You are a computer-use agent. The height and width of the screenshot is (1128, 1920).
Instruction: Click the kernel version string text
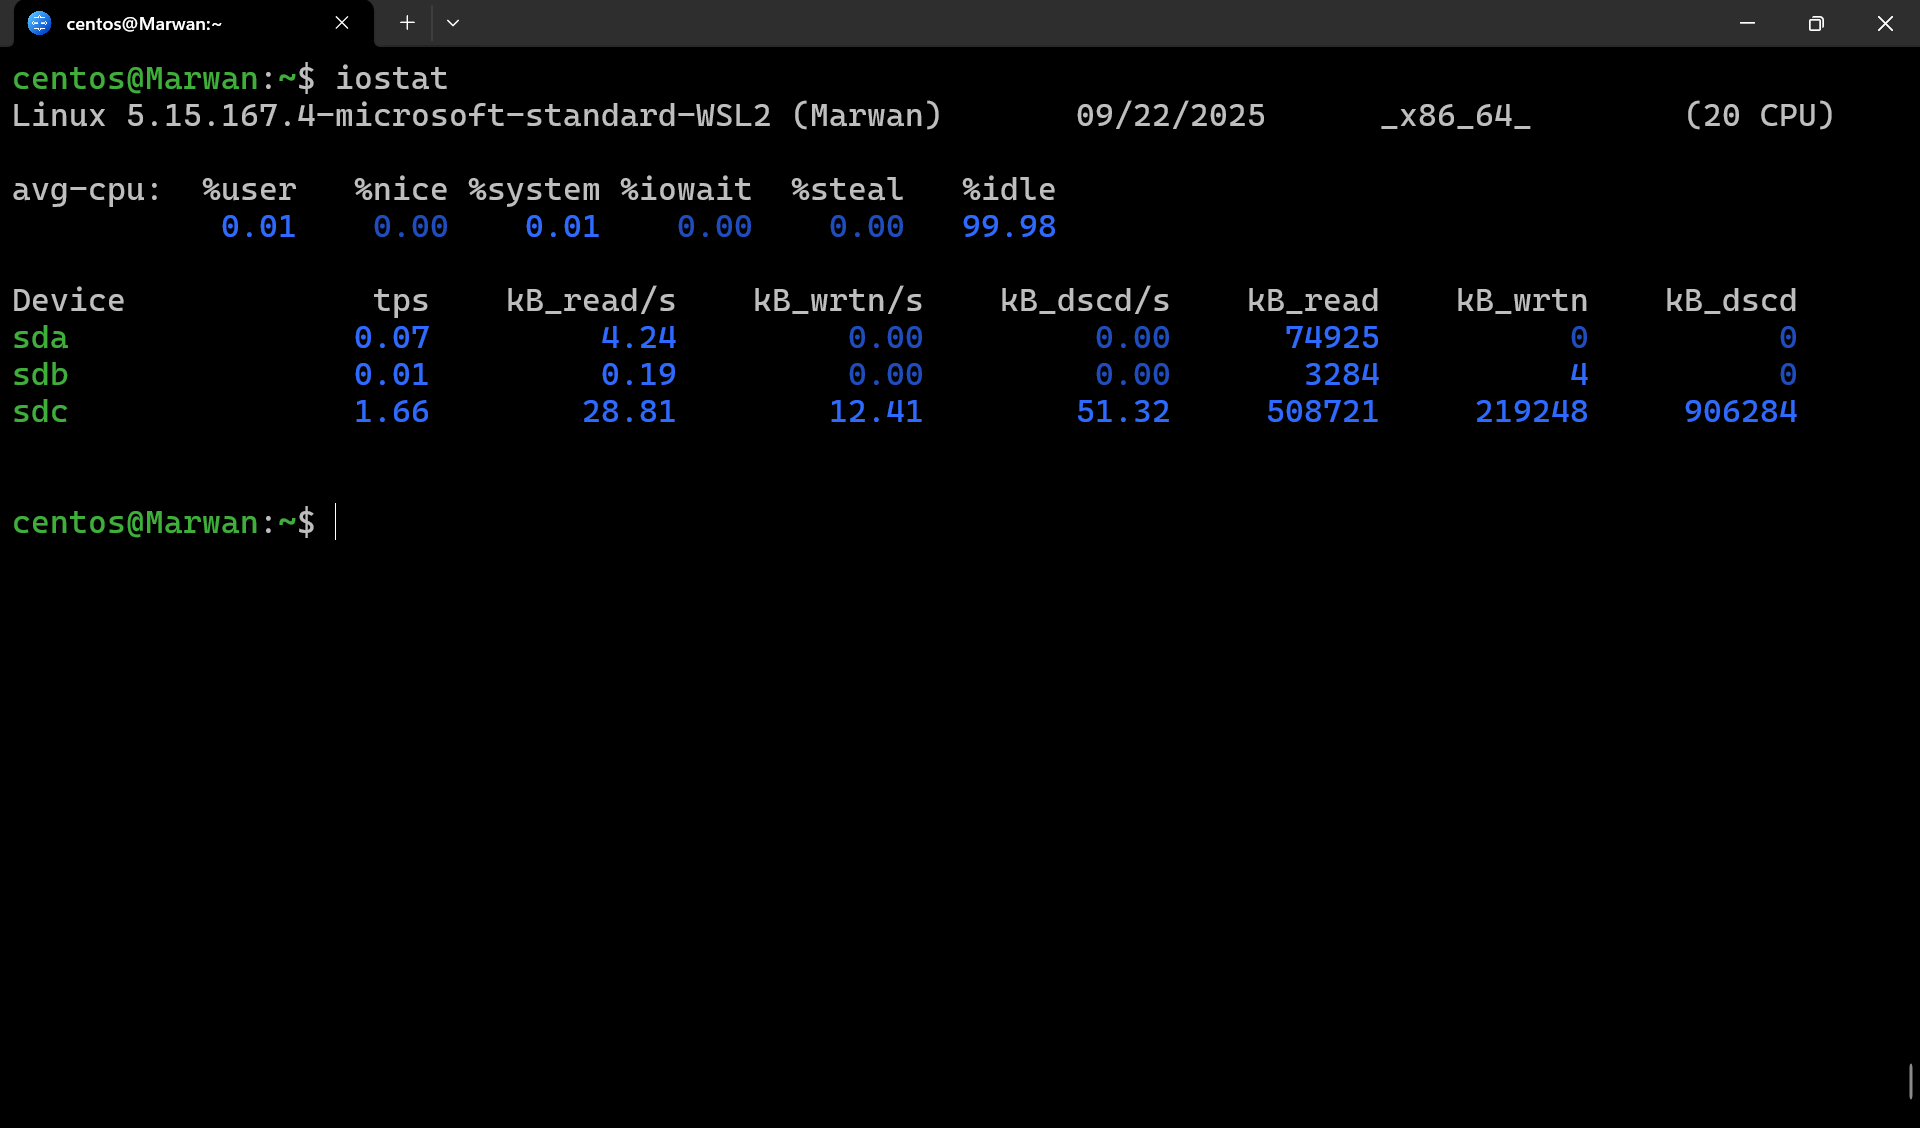coord(448,116)
